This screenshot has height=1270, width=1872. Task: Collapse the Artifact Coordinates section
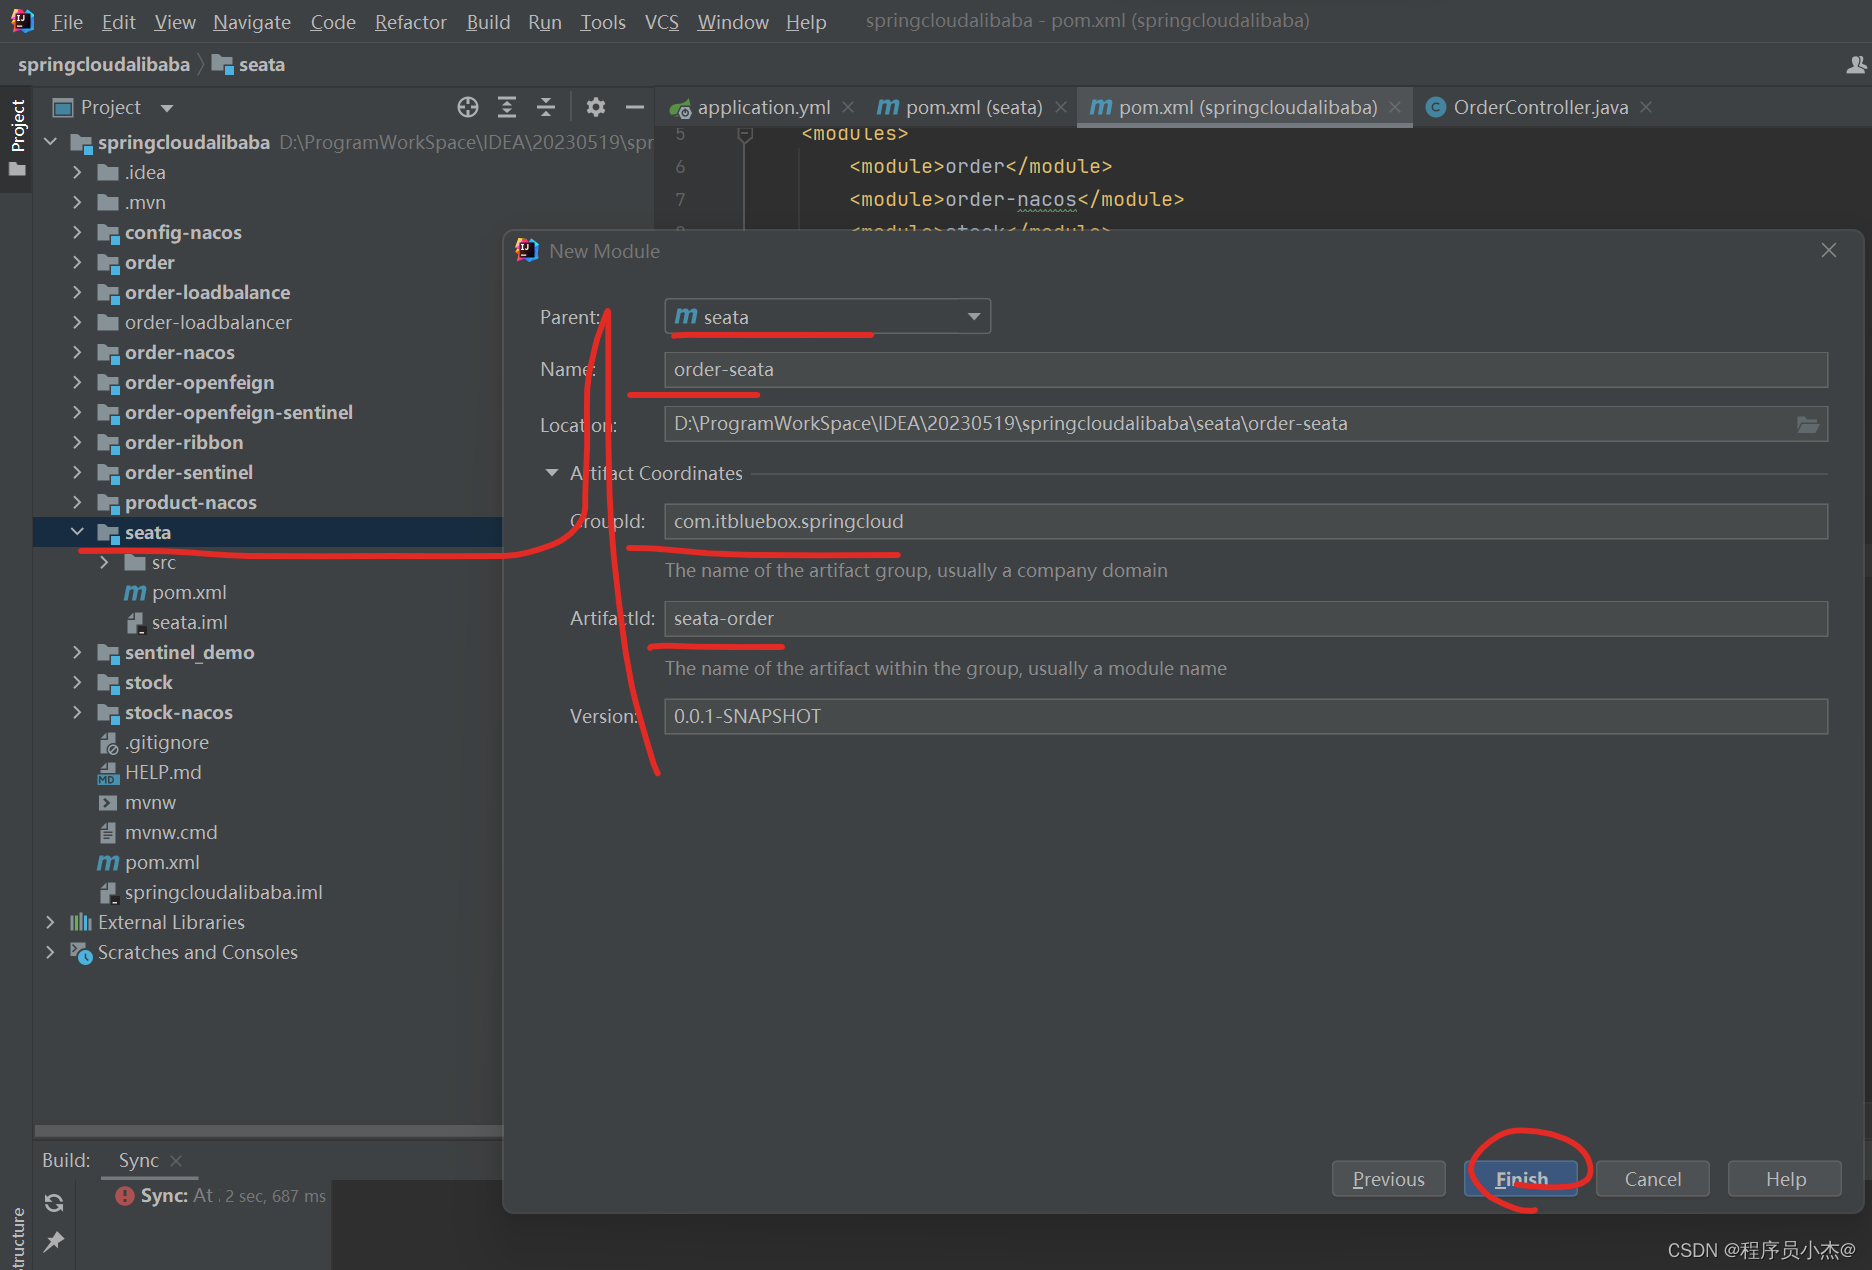click(551, 473)
